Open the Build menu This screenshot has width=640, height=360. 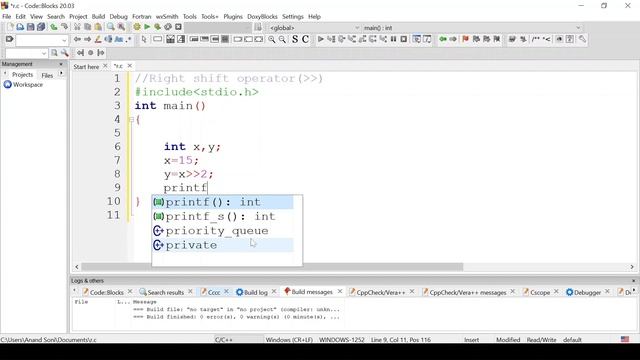coord(98,17)
